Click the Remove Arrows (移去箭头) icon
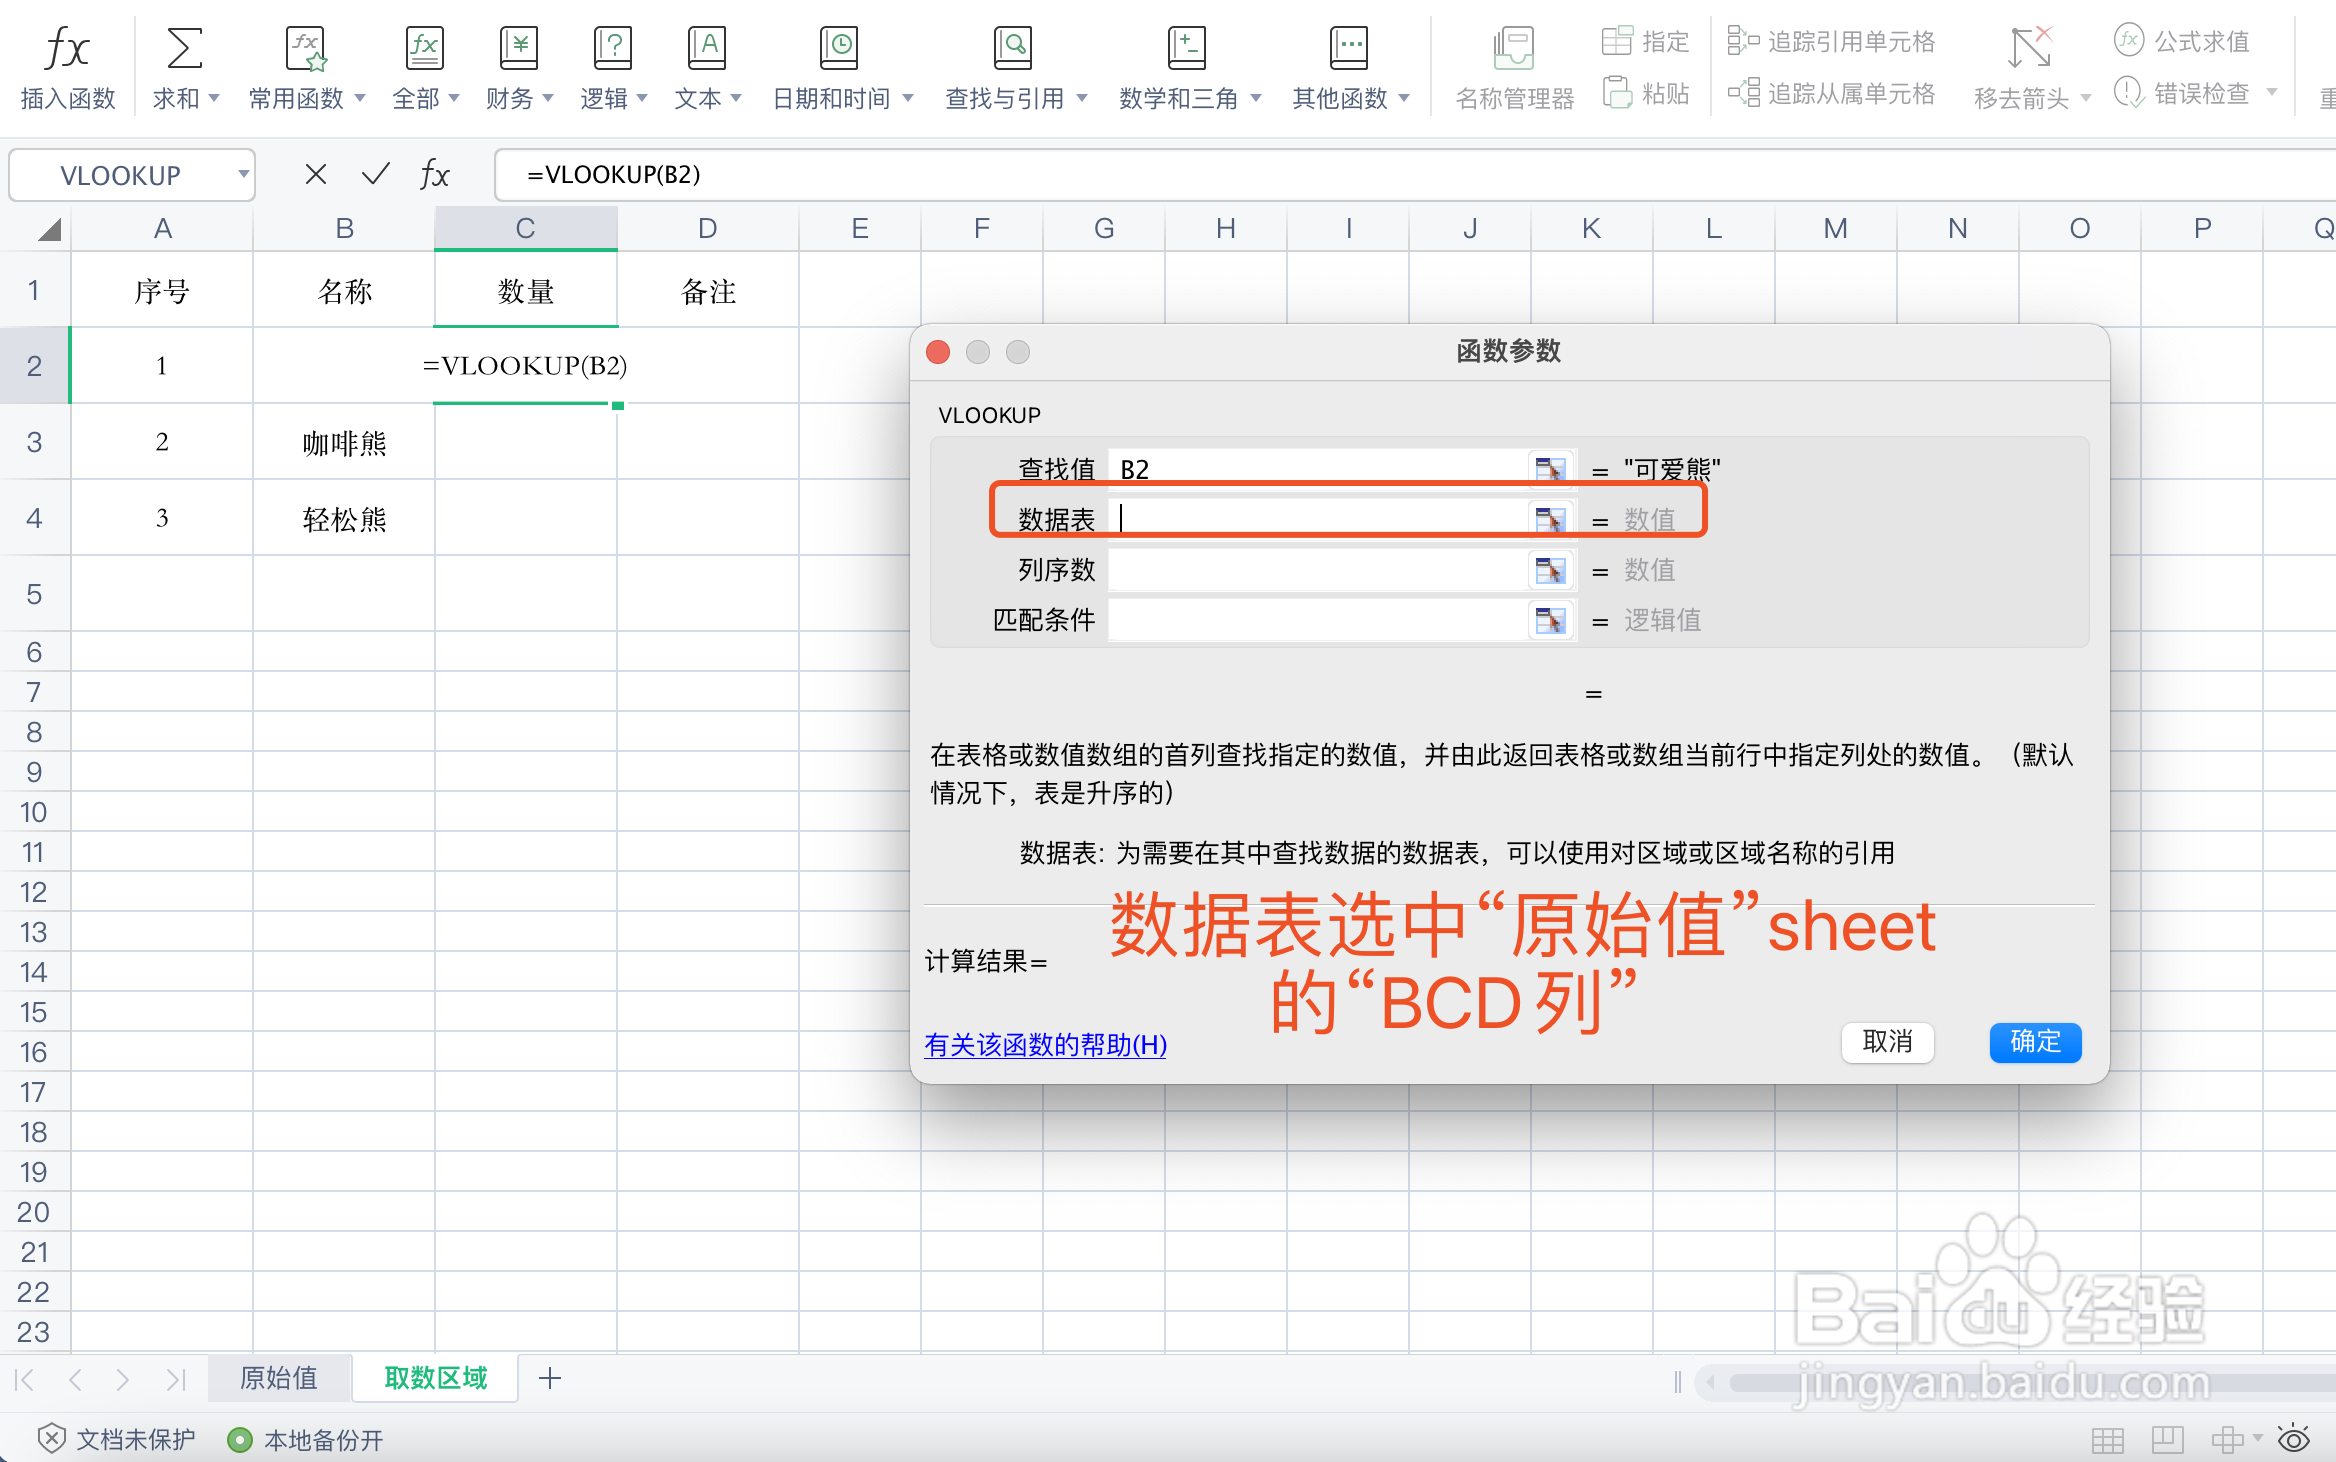This screenshot has width=2336, height=1462. [2030, 48]
